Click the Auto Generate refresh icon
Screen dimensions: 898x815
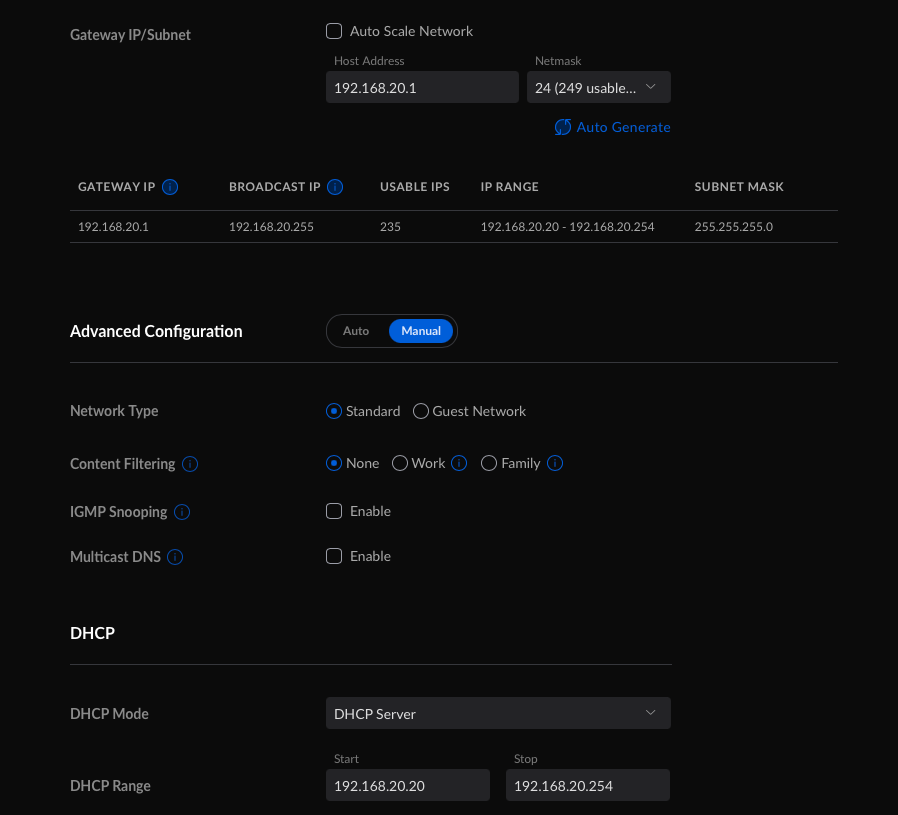coord(562,127)
